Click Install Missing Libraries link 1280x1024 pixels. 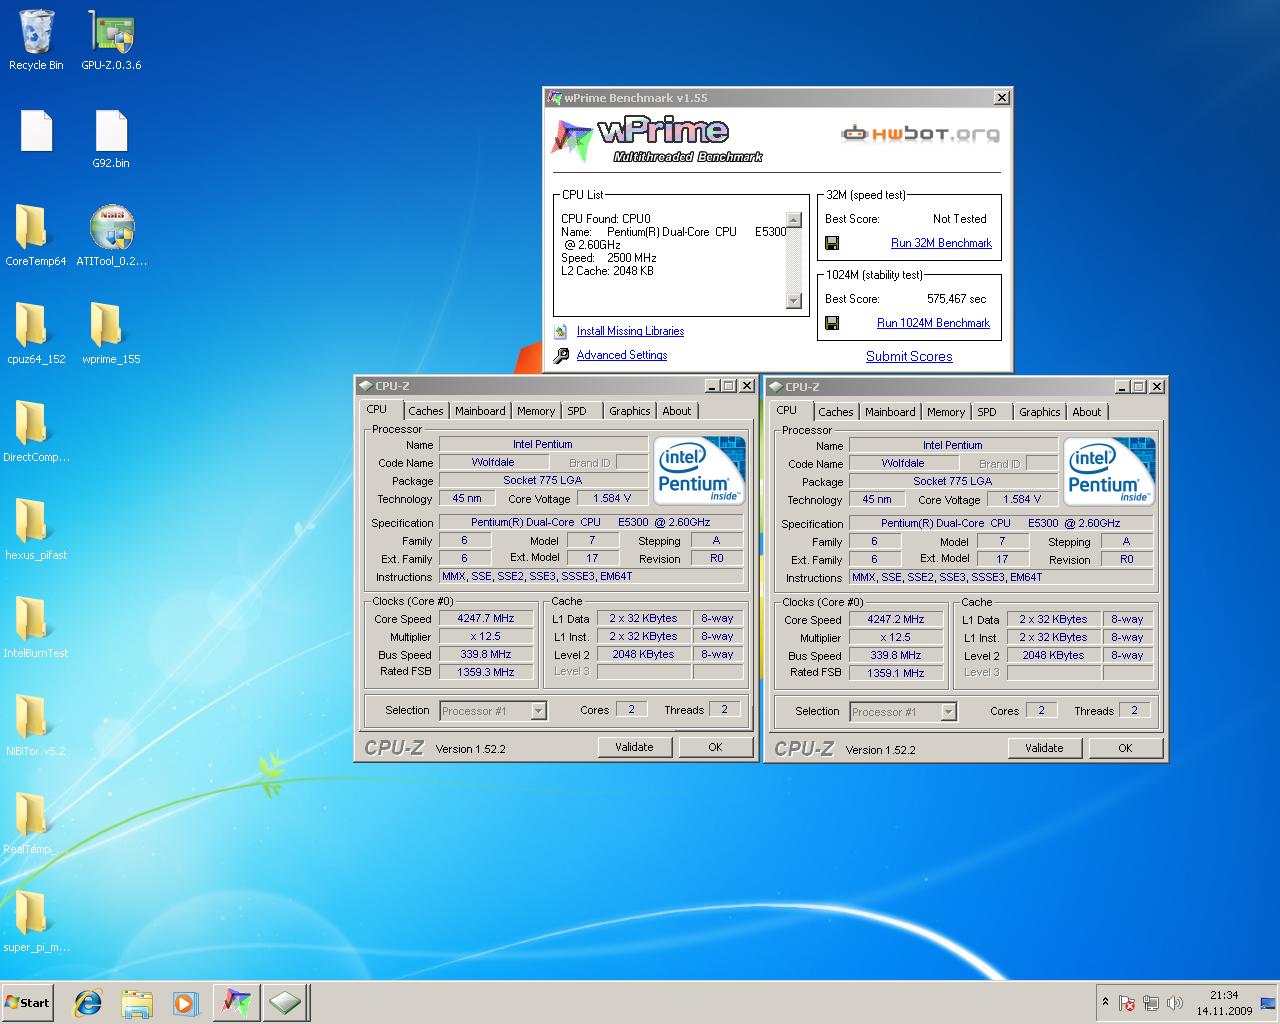pyautogui.click(x=630, y=331)
